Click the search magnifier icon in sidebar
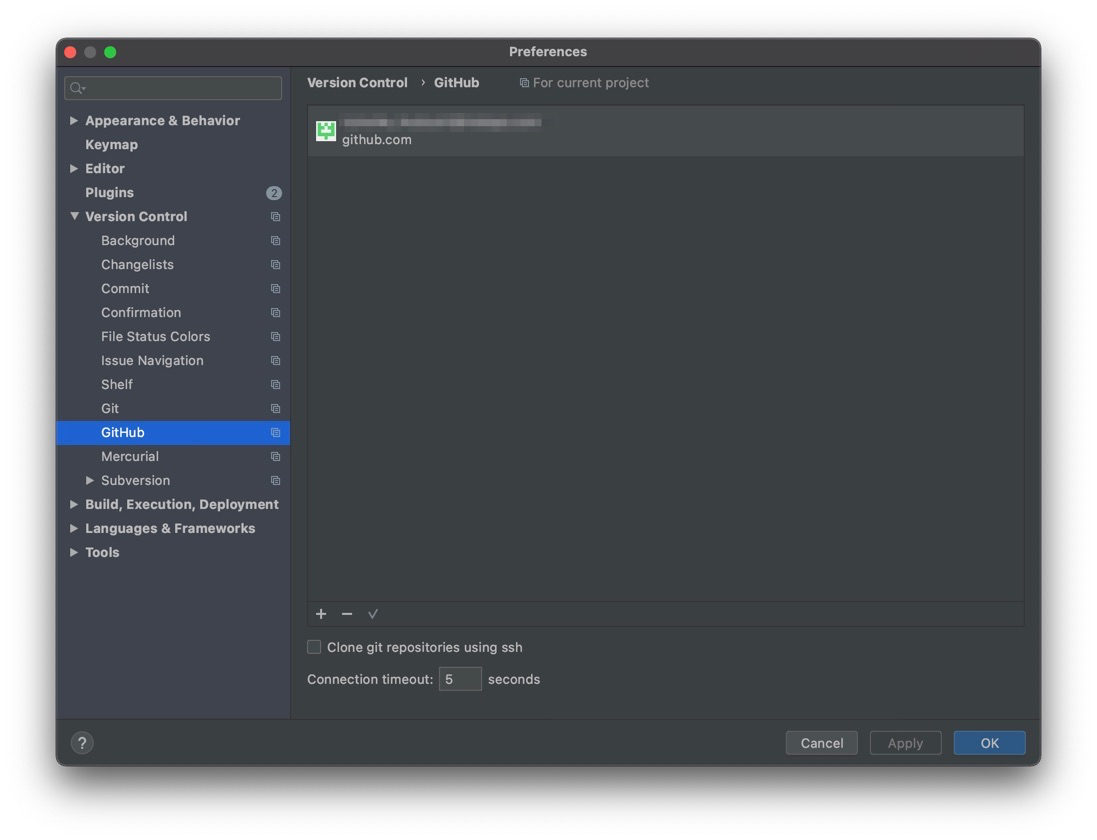Viewport: 1097px width, 840px height. click(77, 88)
